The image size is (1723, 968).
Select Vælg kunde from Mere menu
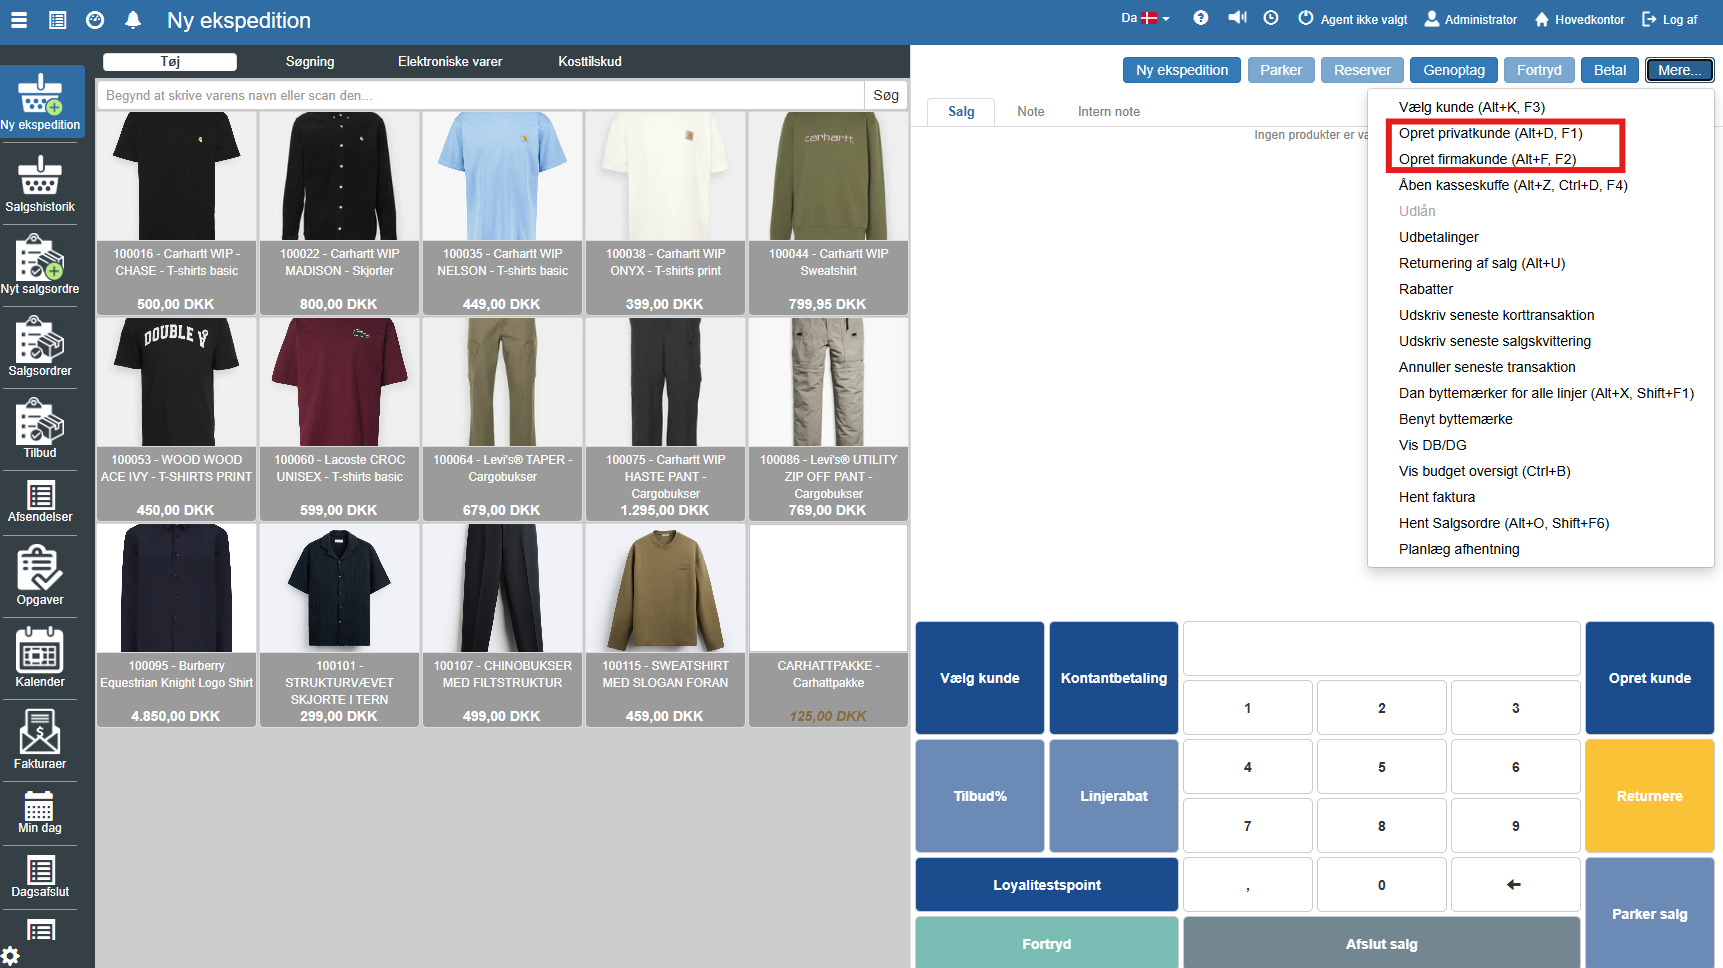[x=1472, y=107]
